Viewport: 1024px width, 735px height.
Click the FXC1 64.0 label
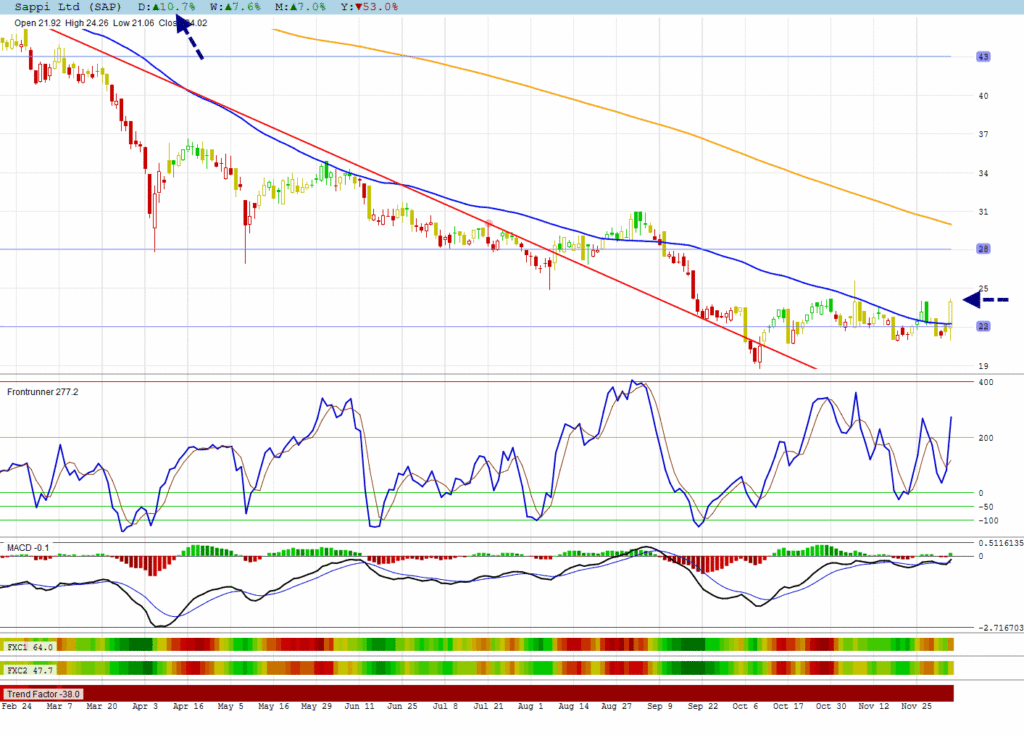click(x=27, y=647)
